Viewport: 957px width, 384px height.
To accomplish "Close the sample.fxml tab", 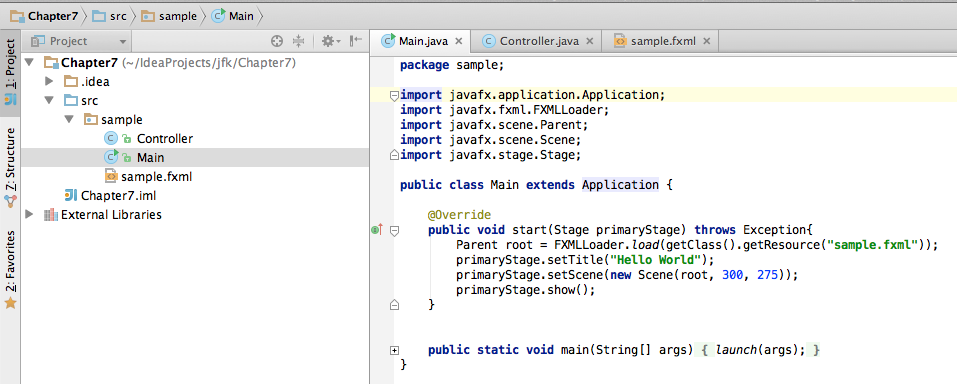I will click(x=707, y=42).
